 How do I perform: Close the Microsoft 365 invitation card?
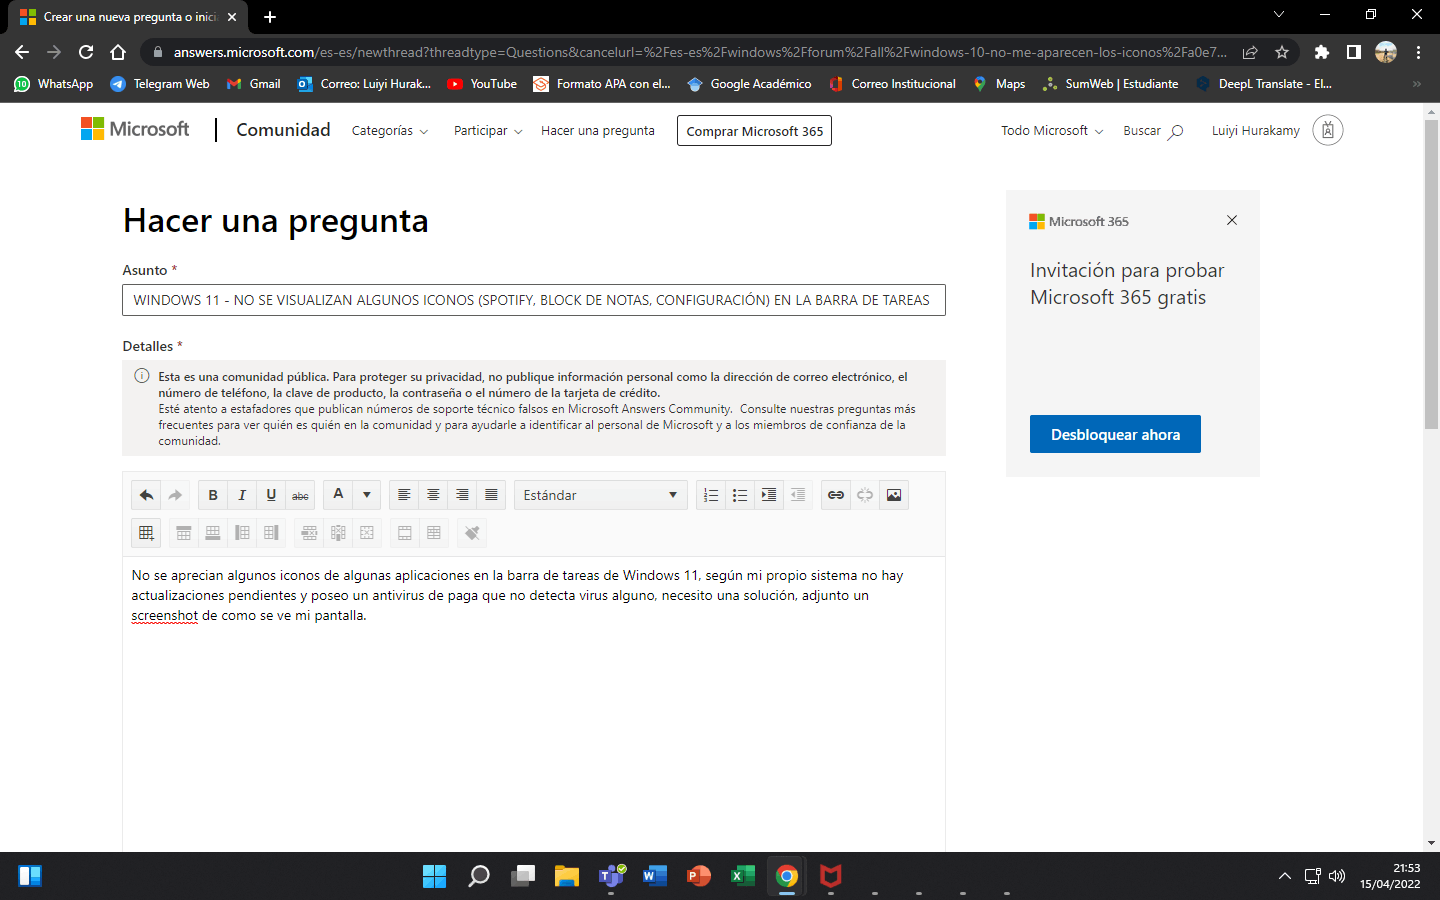point(1232,220)
